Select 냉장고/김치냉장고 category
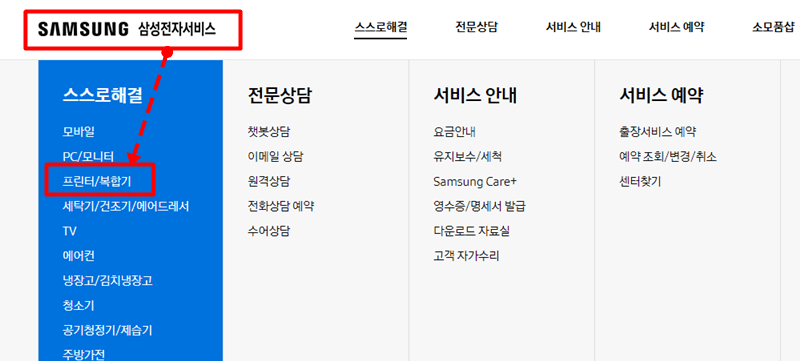Screen dimensions: 800x361 [108, 281]
